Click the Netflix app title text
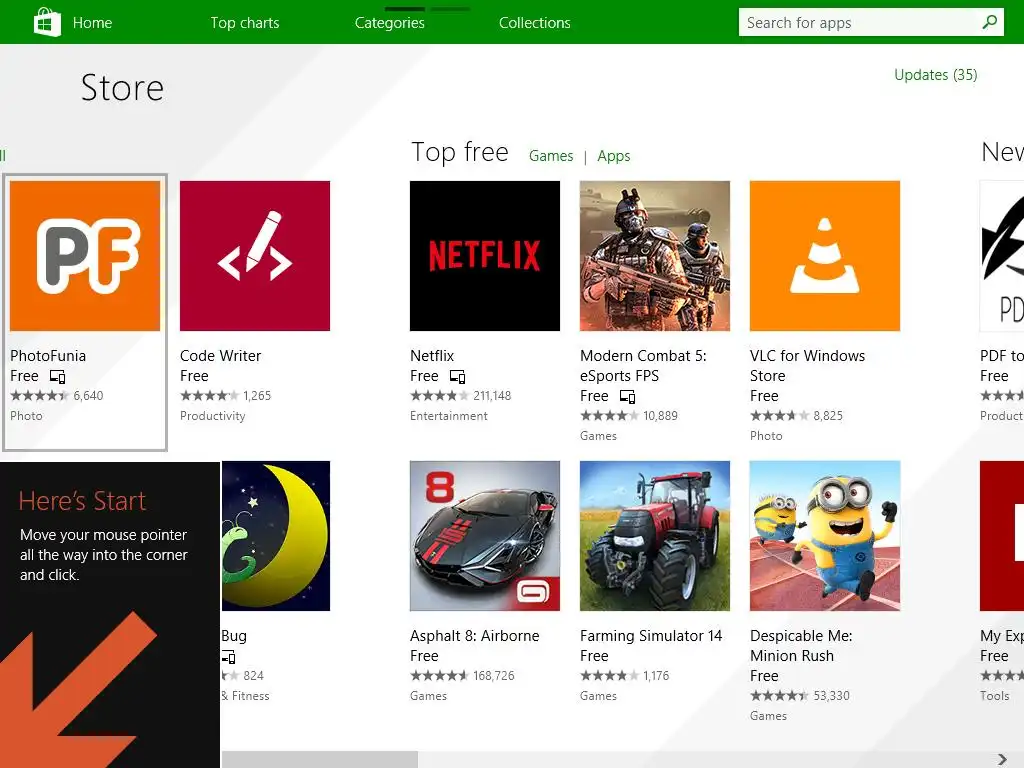This screenshot has height=768, width=1024. (x=432, y=356)
